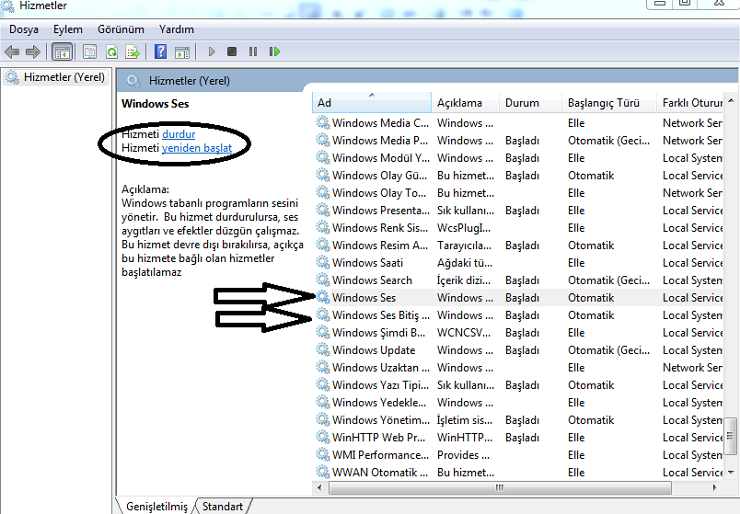Click the Back arrow toolbar icon
The width and height of the screenshot is (740, 514).
pos(12,51)
